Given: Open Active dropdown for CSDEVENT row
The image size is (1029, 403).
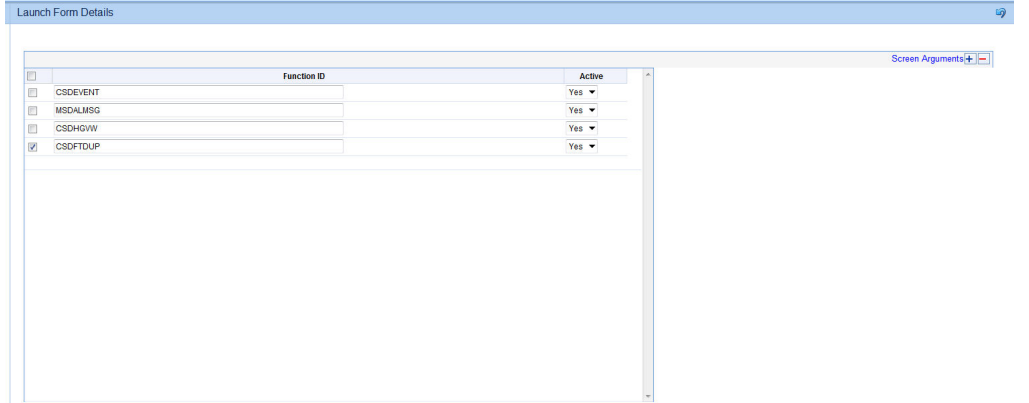Looking at the screenshot, I should coord(582,93).
